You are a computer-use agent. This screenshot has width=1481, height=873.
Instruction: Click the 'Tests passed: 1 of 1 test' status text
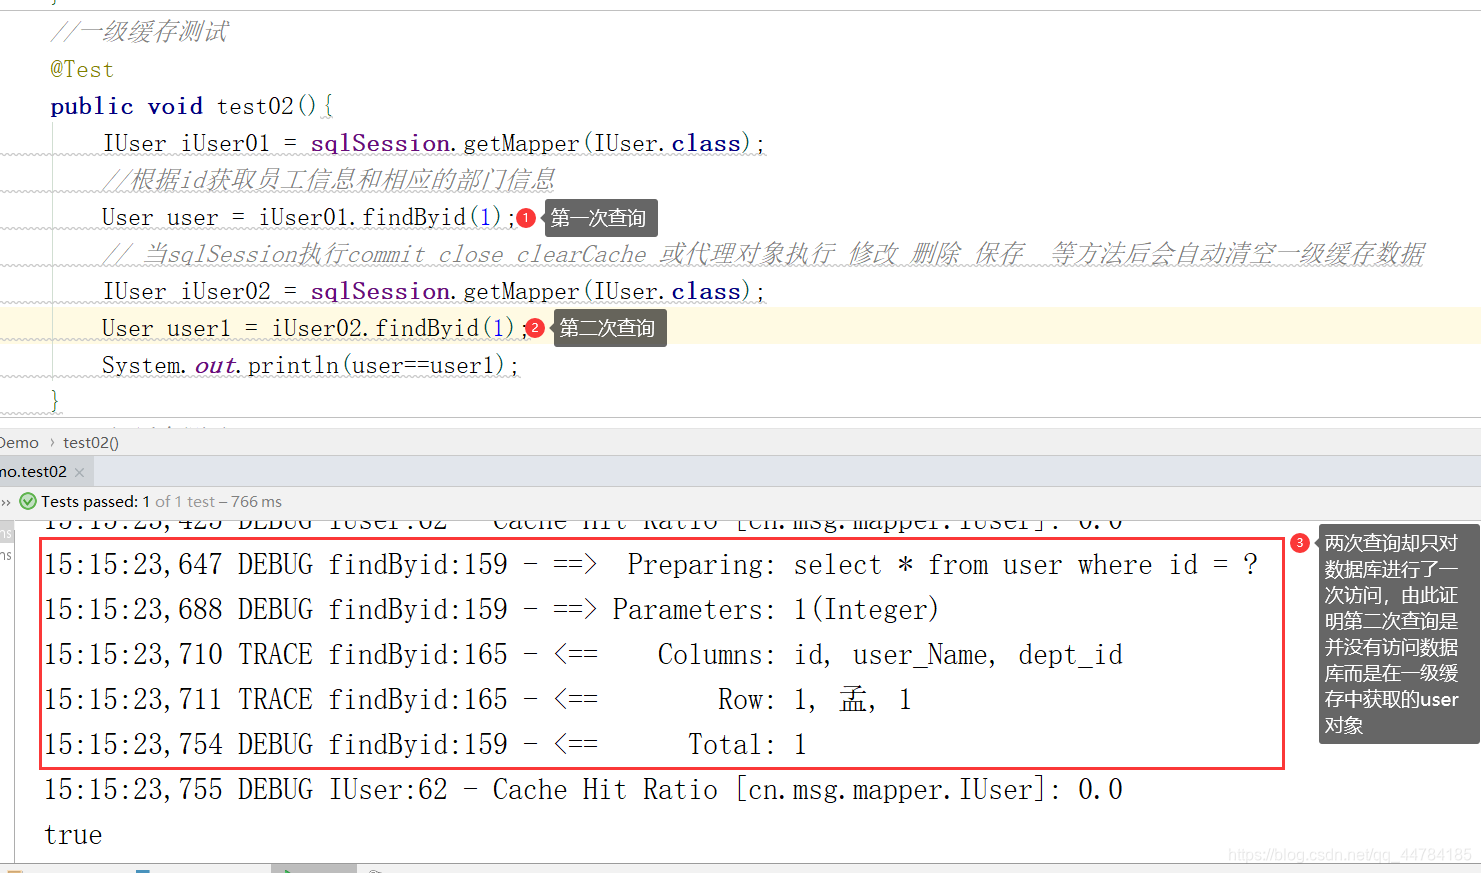pyautogui.click(x=161, y=502)
